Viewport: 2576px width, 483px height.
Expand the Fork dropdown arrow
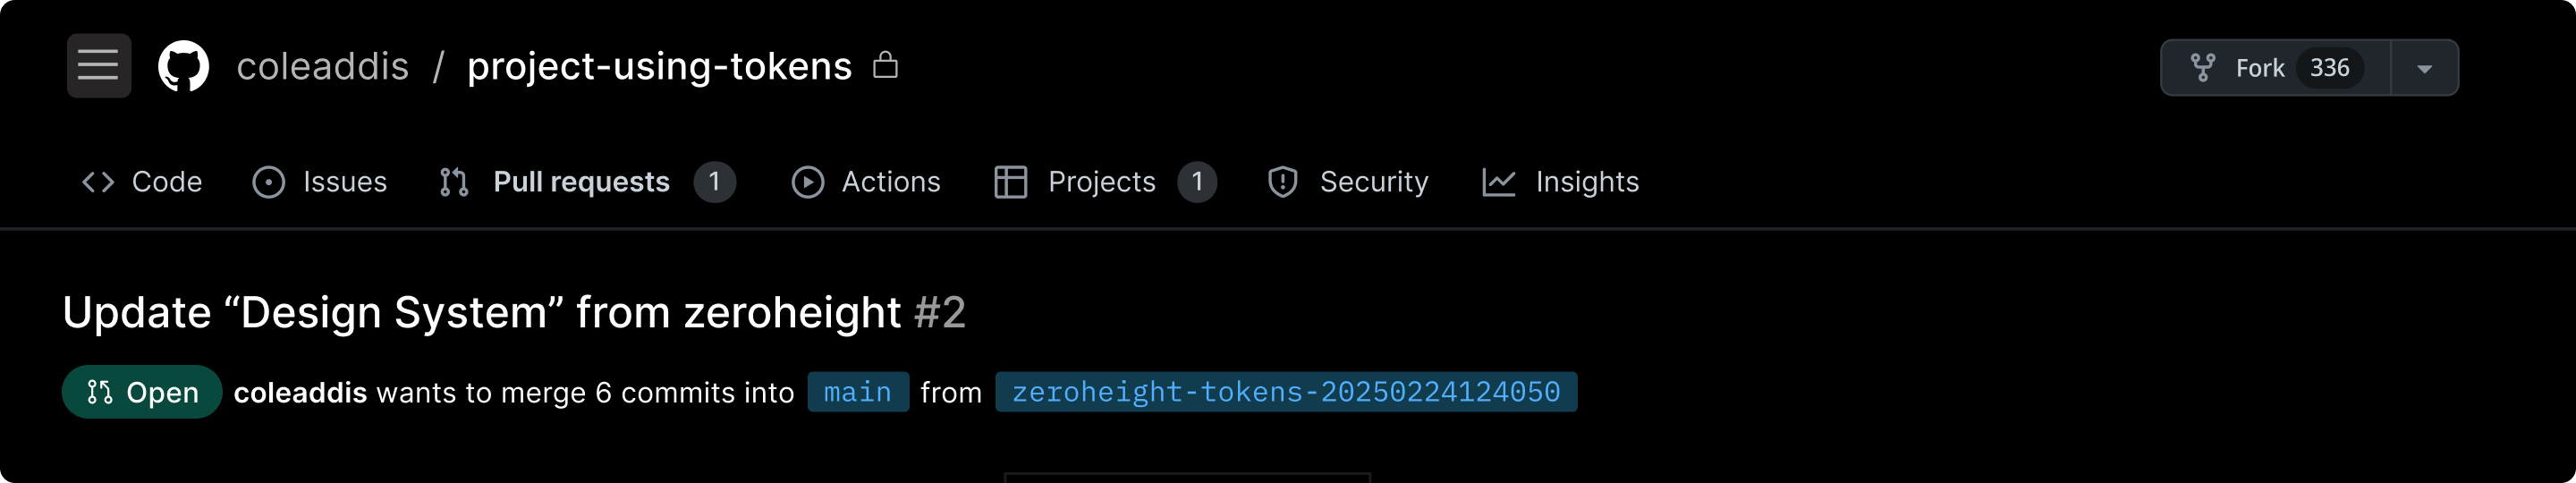tap(2424, 68)
